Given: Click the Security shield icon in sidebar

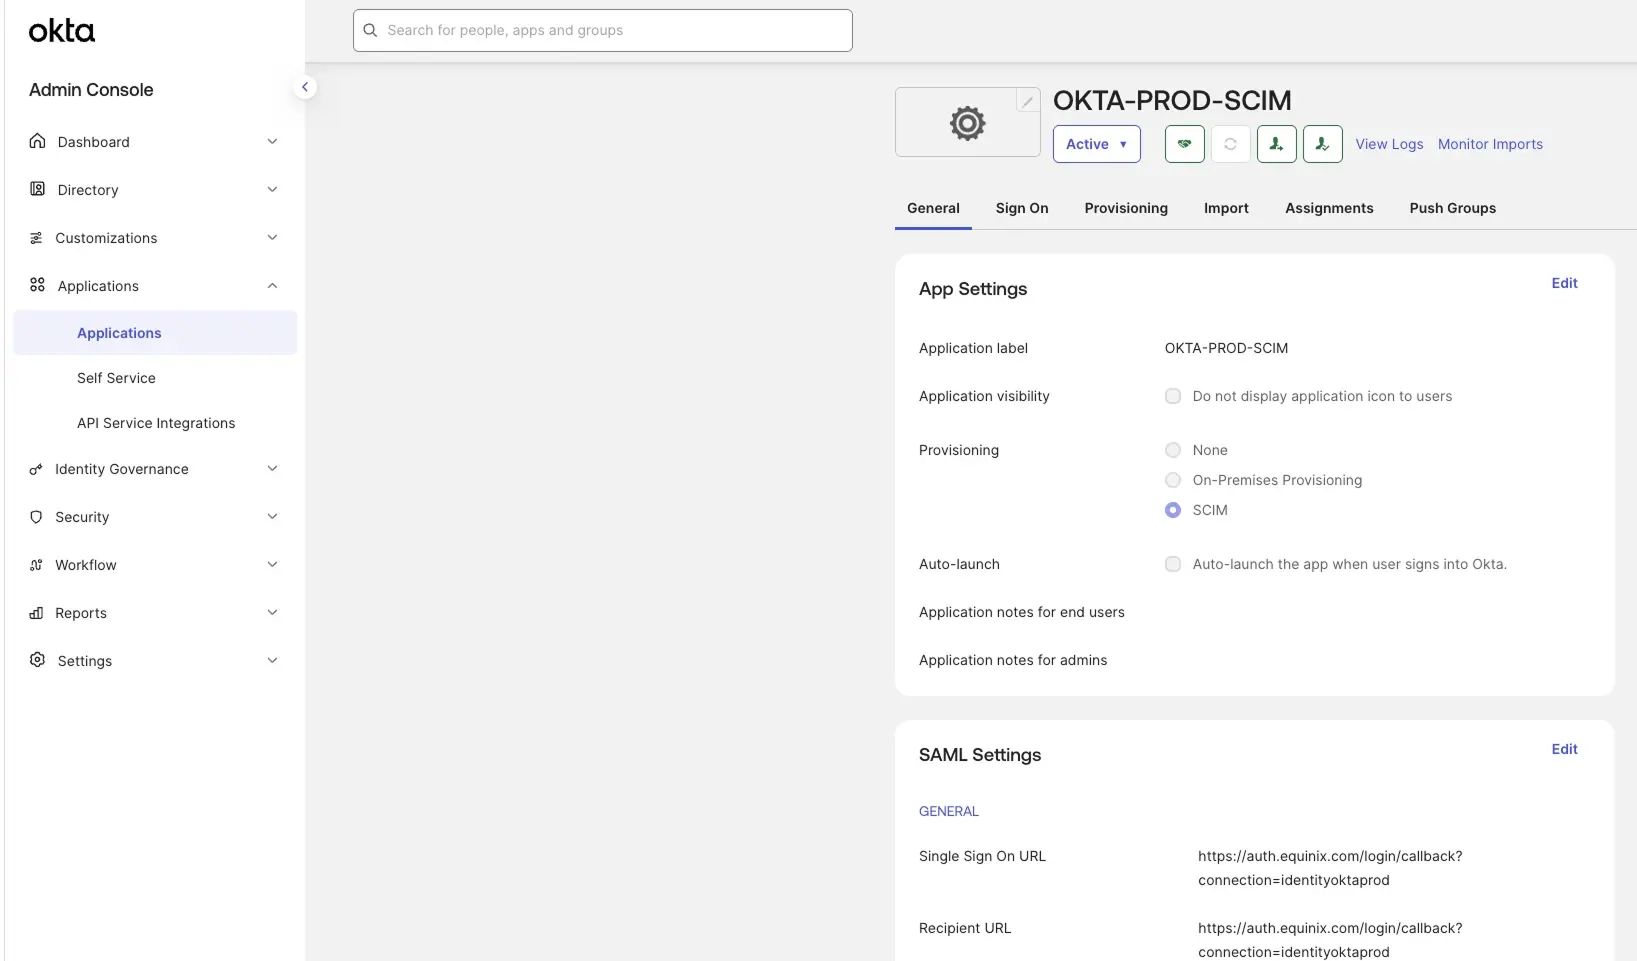Looking at the screenshot, I should pos(36,516).
